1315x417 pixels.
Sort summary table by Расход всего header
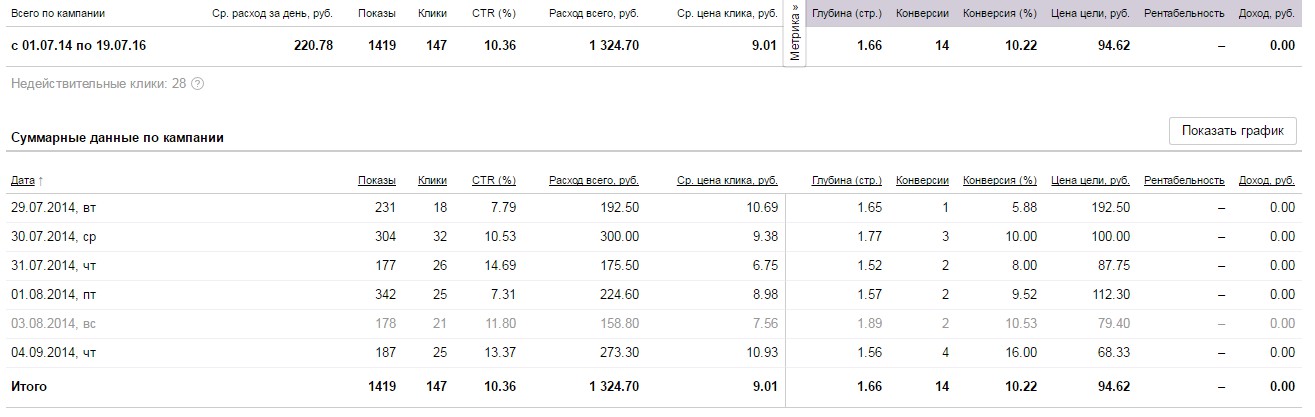594,181
